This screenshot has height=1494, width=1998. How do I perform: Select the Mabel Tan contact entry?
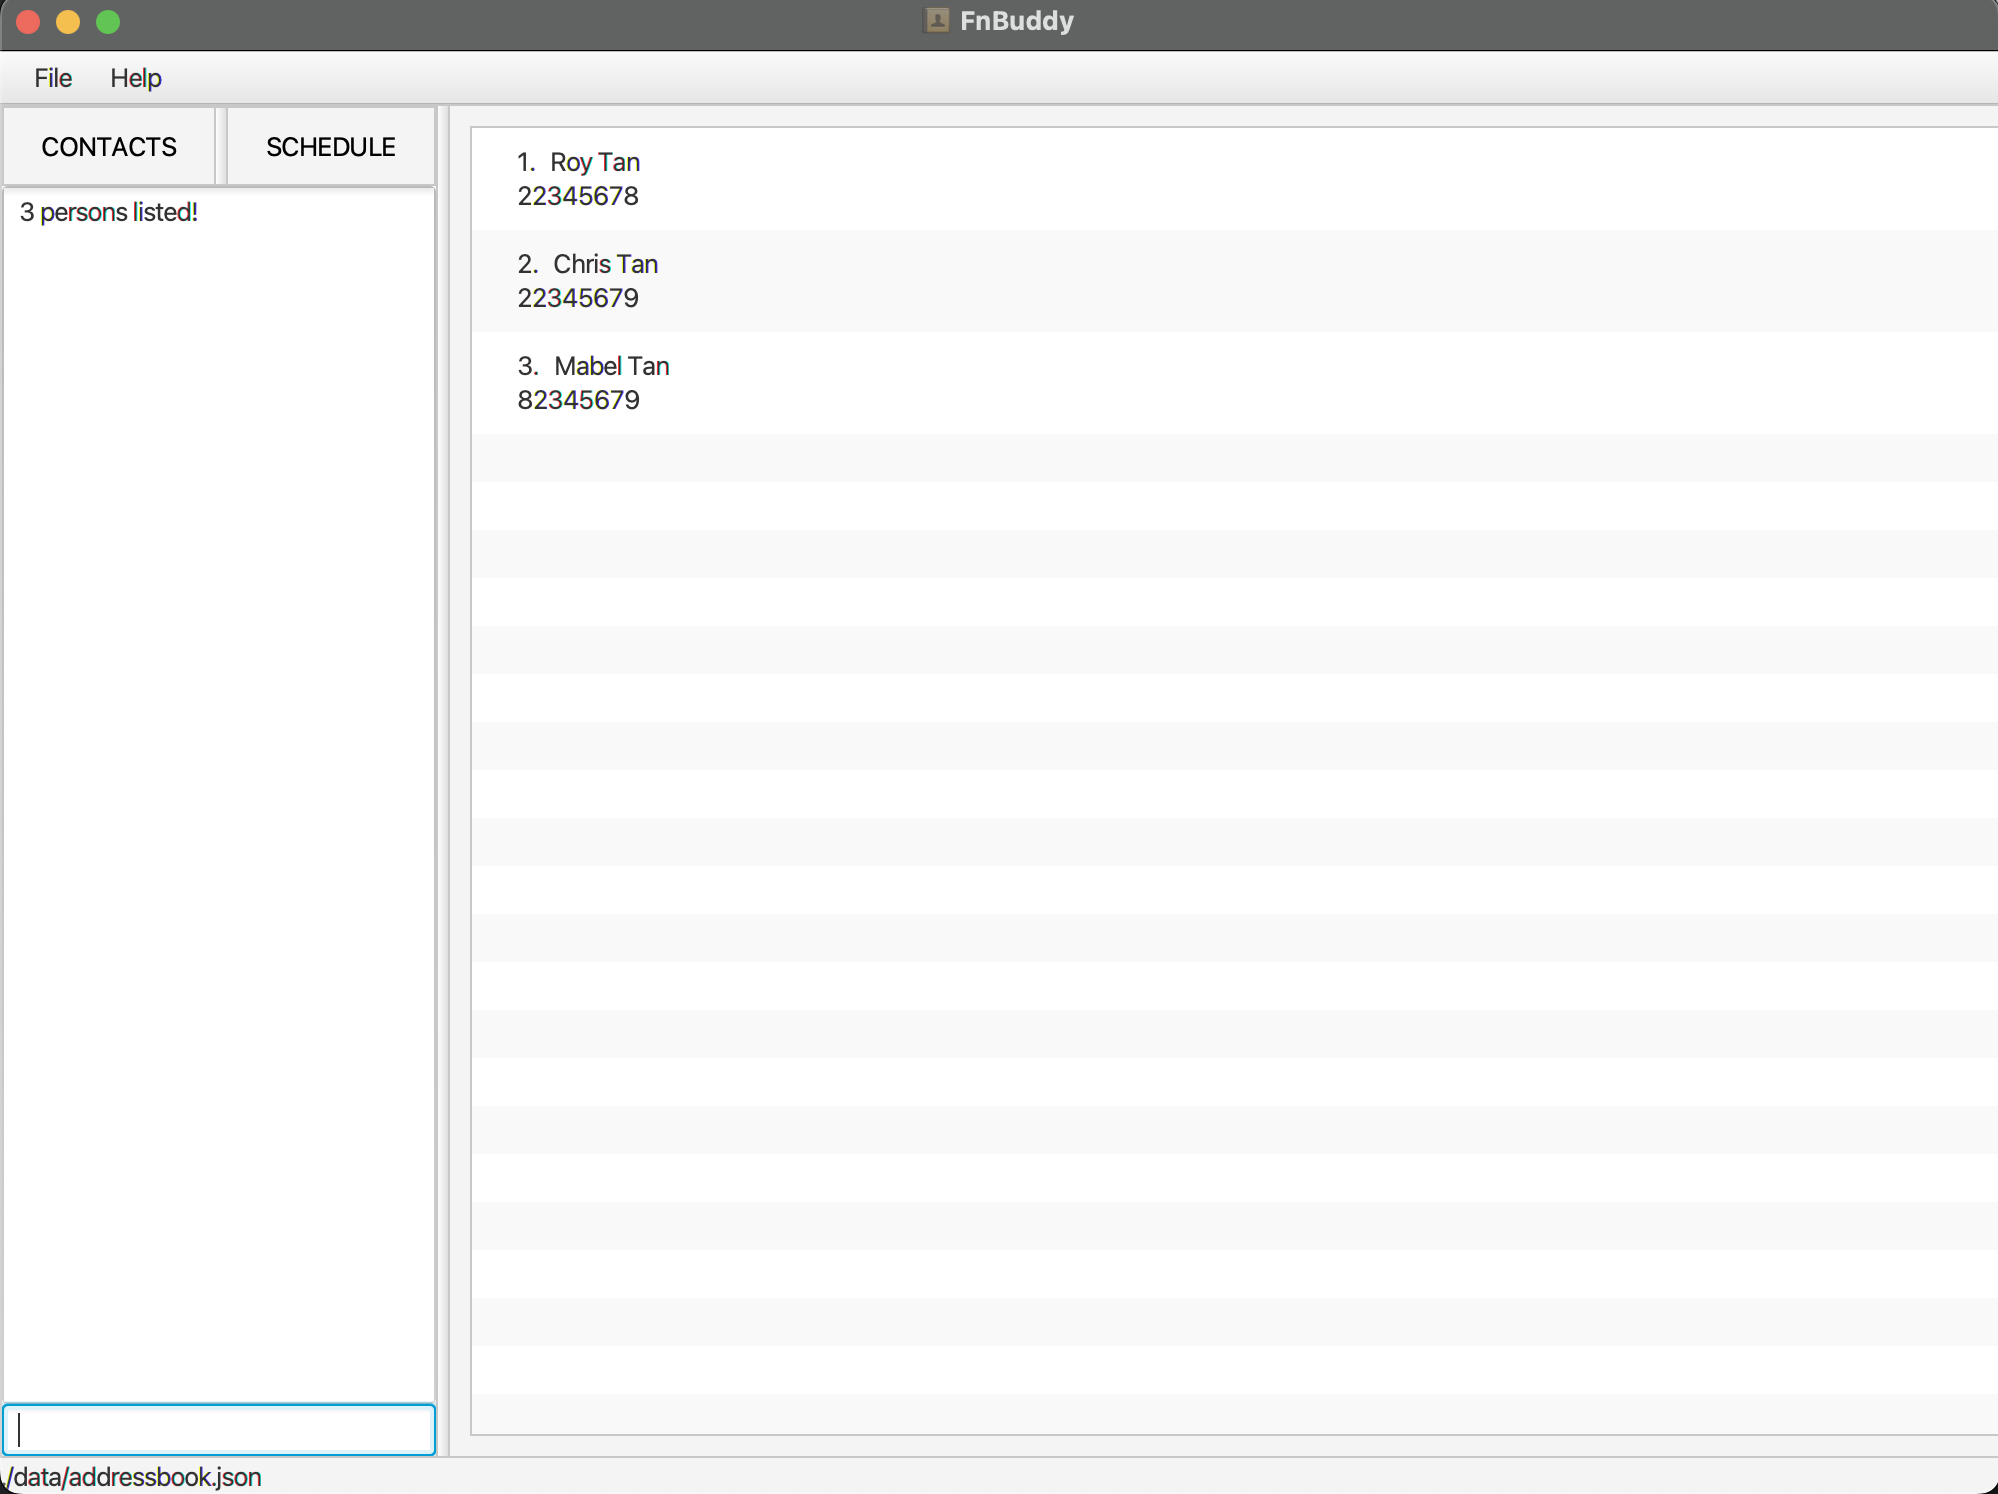click(x=1234, y=383)
